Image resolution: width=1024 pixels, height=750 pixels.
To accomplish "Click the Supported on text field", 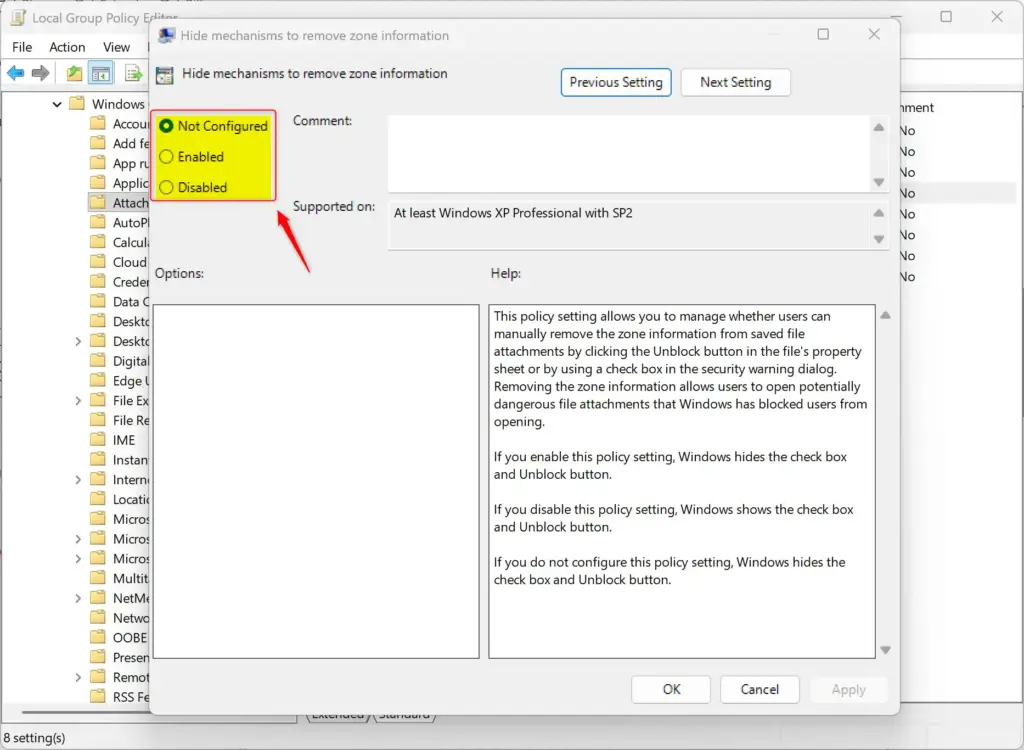I will 629,225.
